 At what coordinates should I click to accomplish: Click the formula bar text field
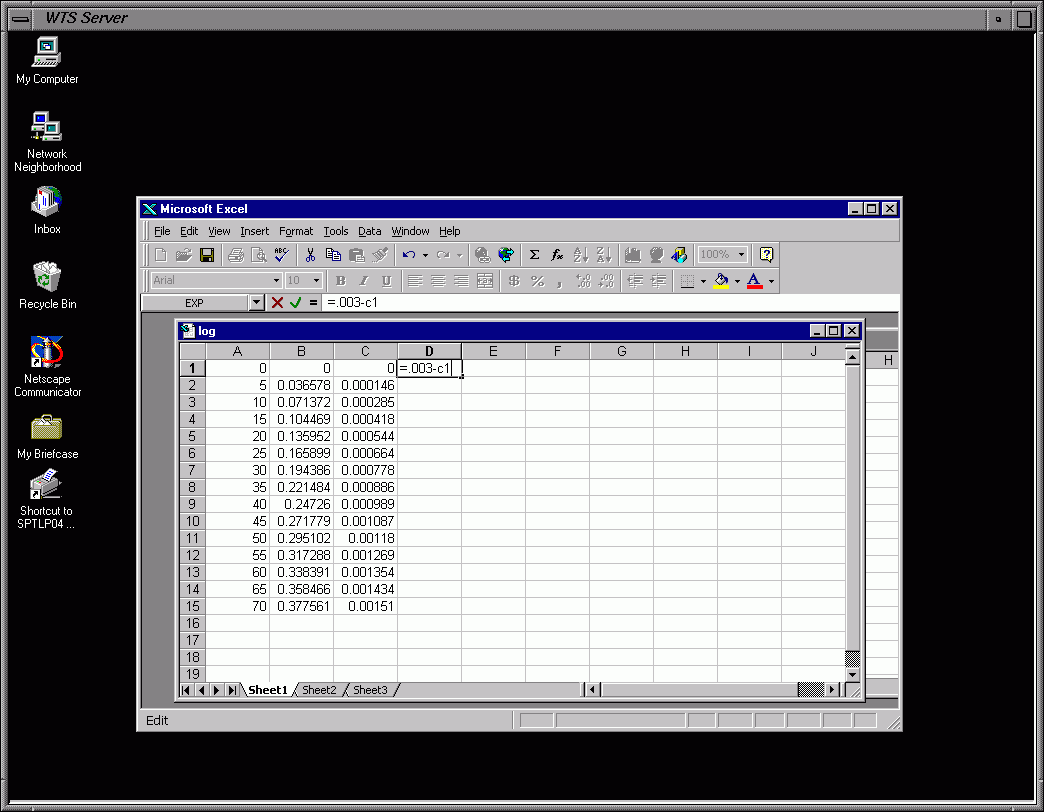600,302
